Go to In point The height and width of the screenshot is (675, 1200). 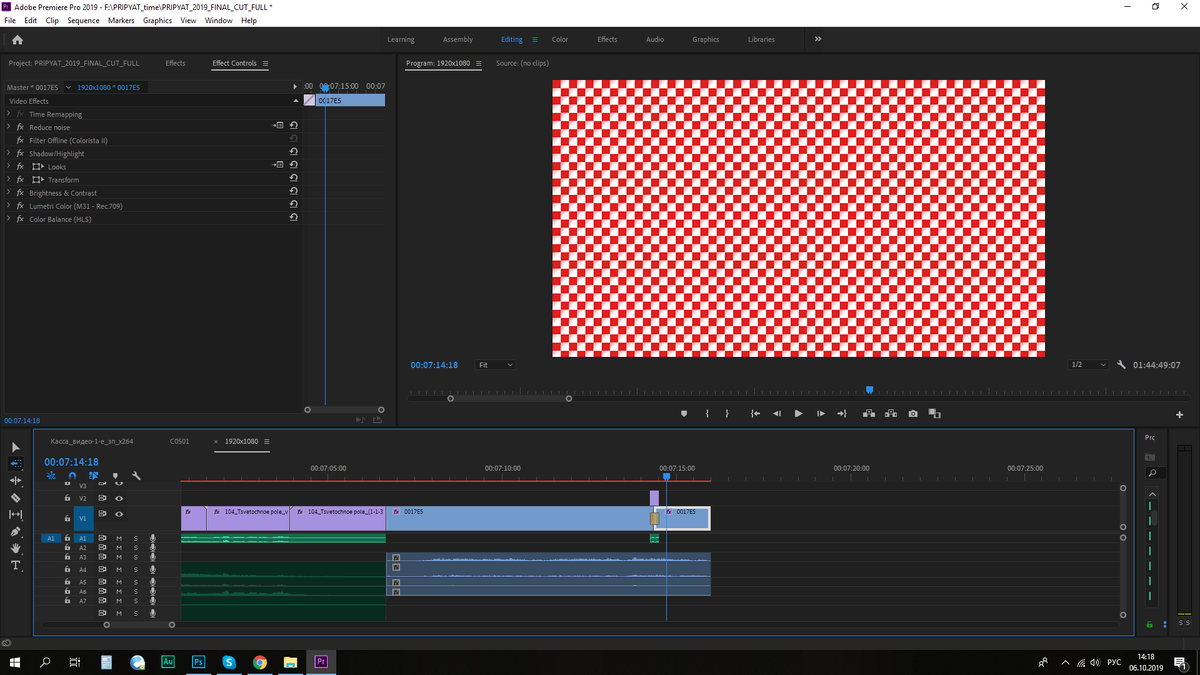[755, 414]
